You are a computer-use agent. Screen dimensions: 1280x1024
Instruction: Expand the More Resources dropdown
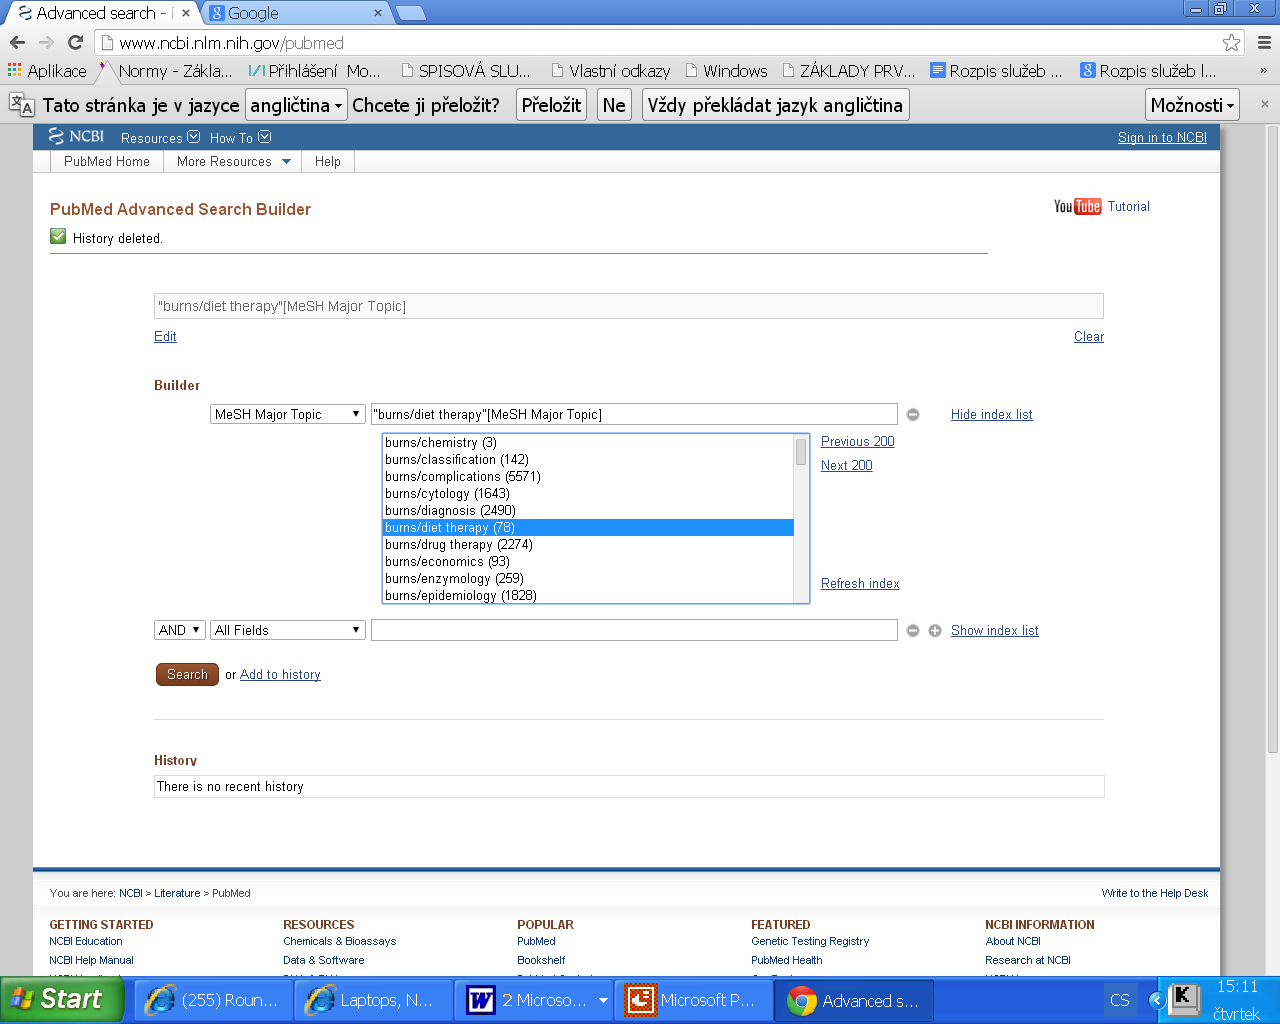(234, 161)
